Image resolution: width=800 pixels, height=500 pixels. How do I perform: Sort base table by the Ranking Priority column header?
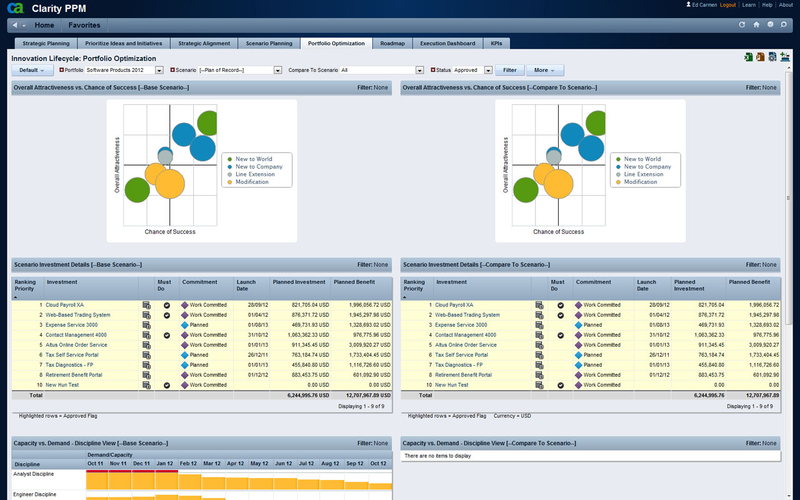25,285
